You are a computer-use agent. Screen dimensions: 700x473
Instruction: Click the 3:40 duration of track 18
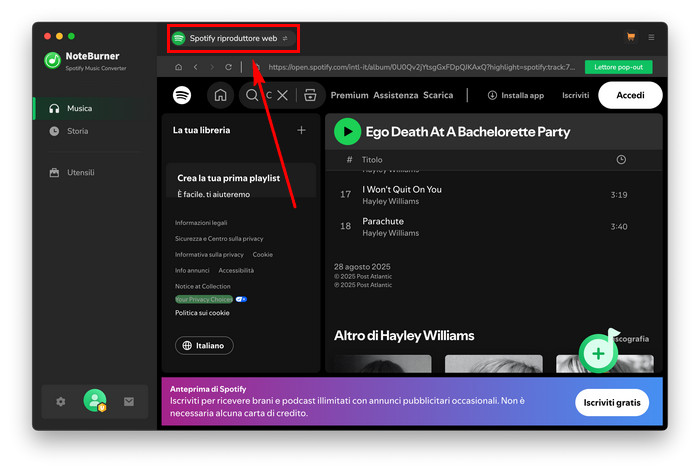(x=619, y=227)
